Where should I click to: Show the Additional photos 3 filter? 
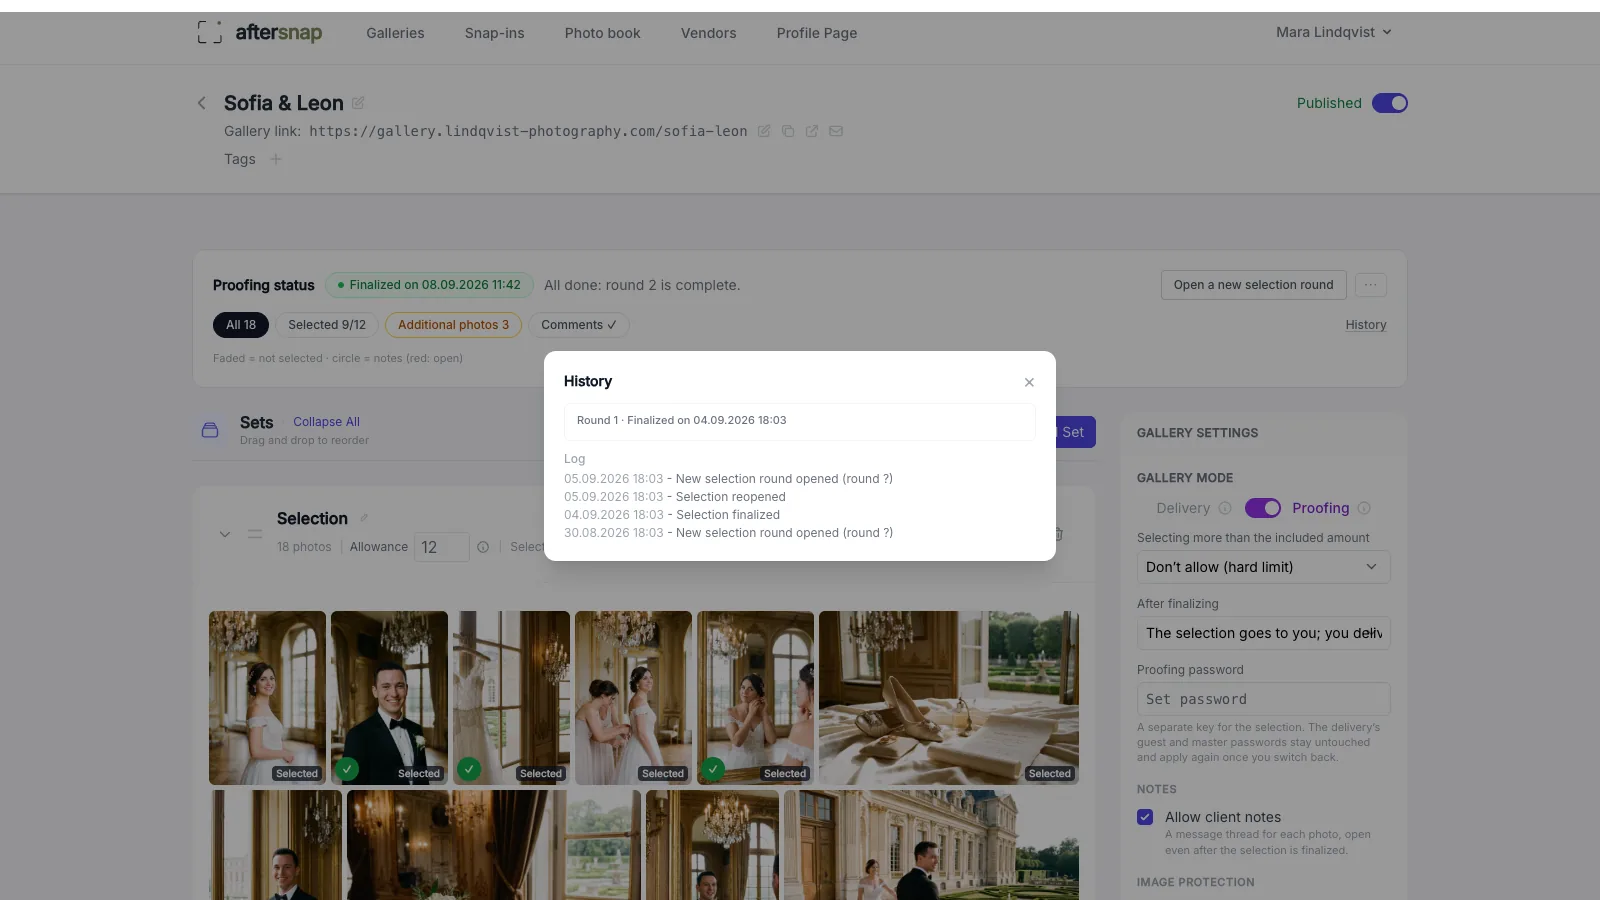(x=453, y=325)
